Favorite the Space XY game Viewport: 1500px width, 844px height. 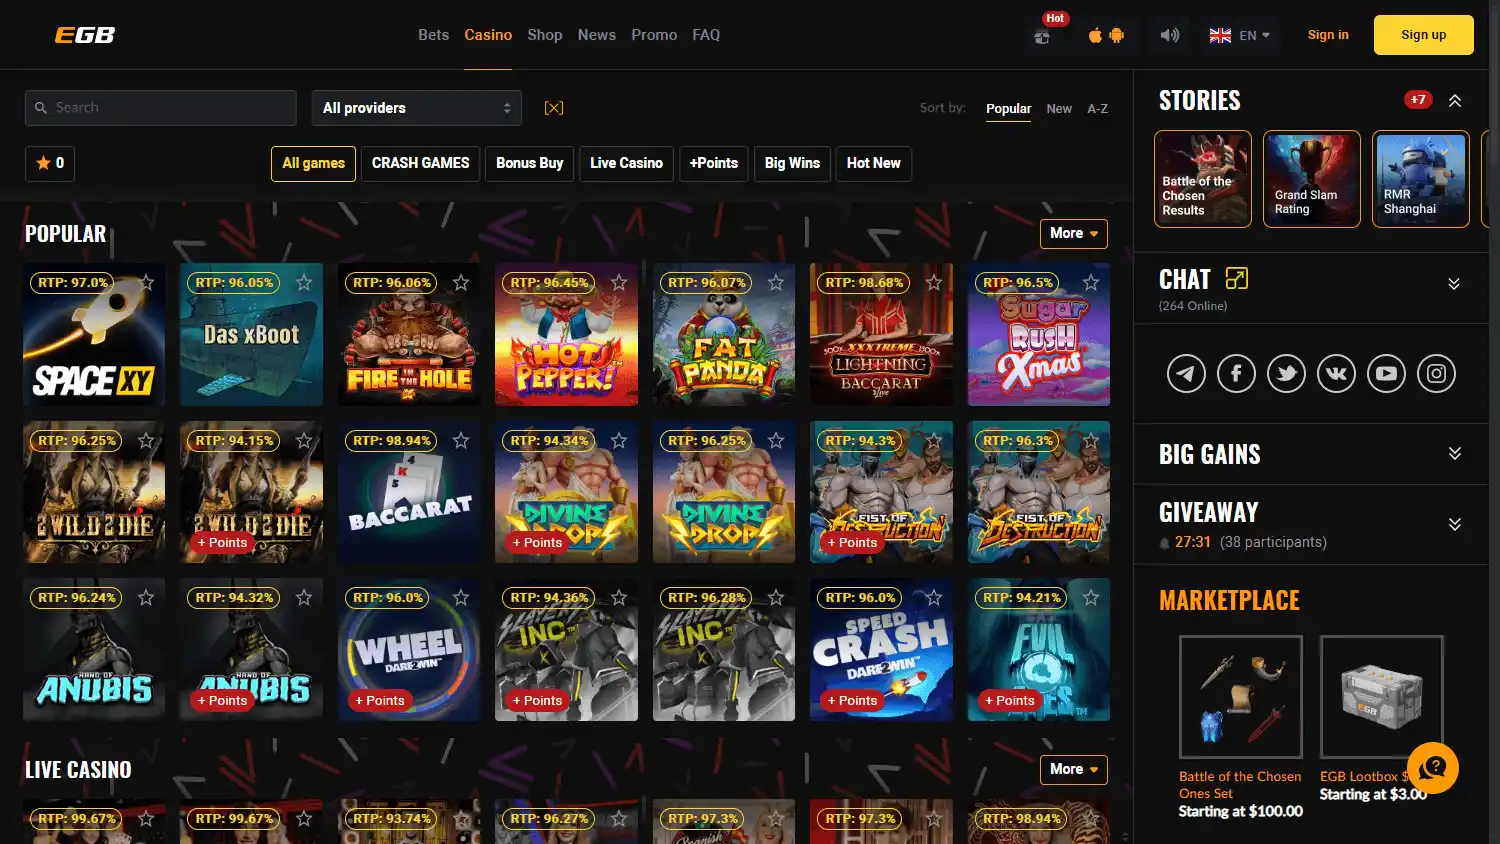click(146, 283)
